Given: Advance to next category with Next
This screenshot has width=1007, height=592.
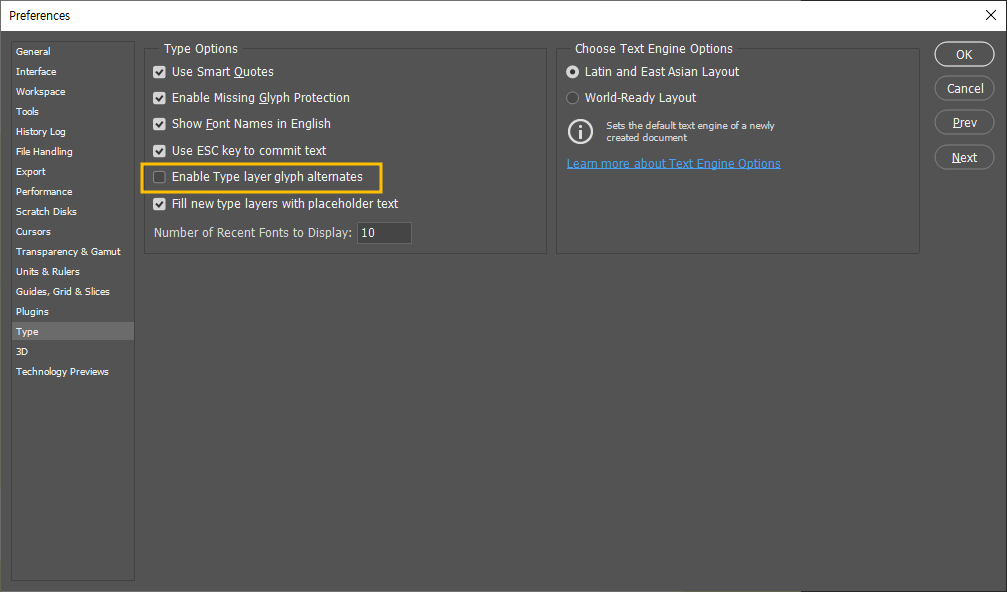Looking at the screenshot, I should (964, 157).
